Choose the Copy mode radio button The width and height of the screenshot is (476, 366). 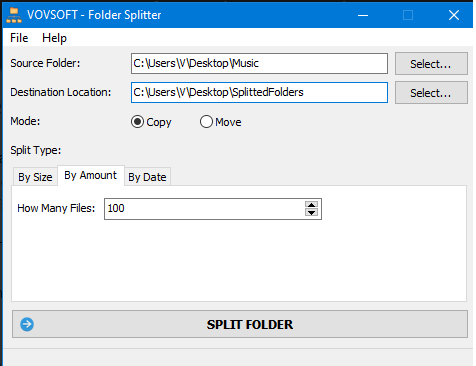tap(151, 122)
